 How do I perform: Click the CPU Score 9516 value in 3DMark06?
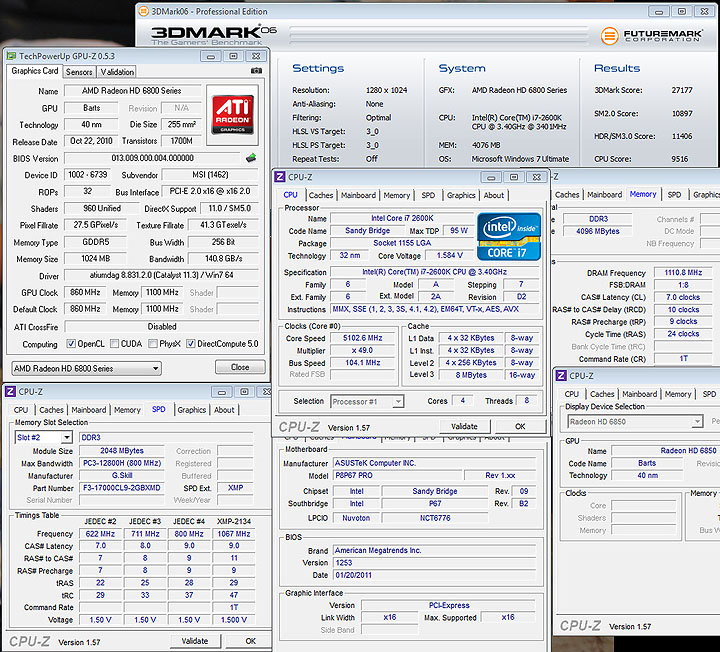click(x=680, y=159)
